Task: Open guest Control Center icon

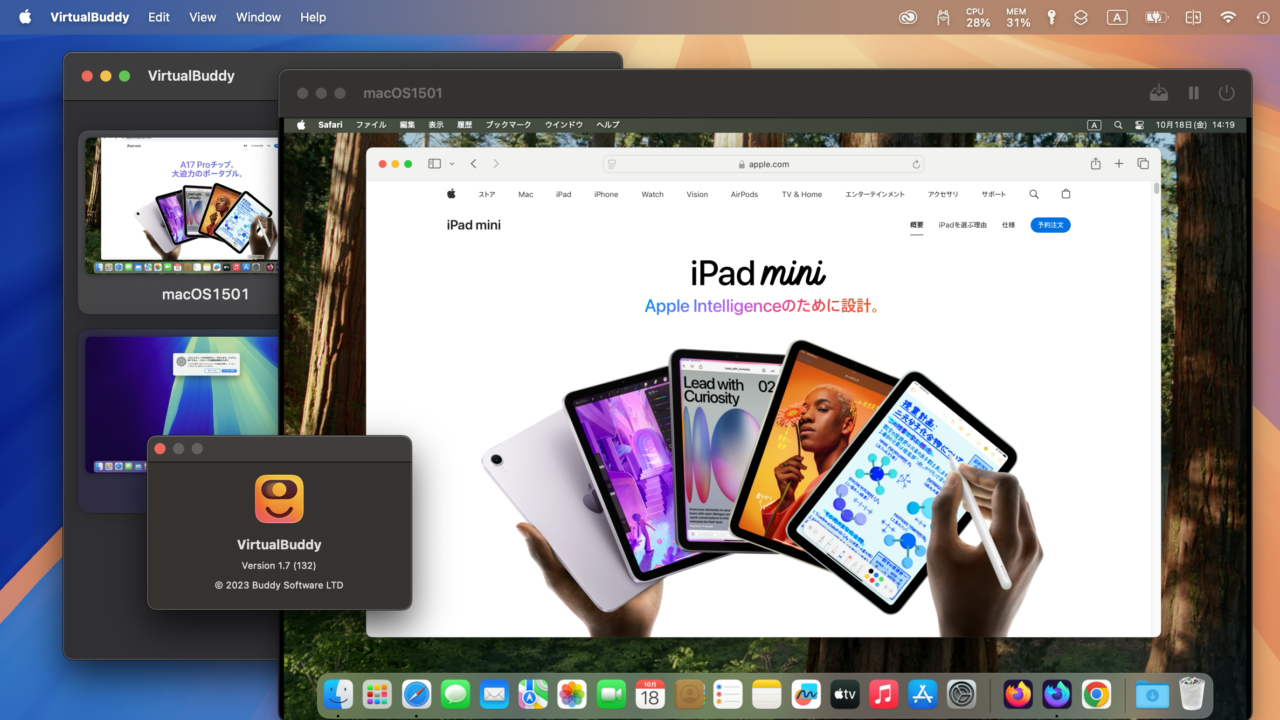Action: click(x=1139, y=125)
